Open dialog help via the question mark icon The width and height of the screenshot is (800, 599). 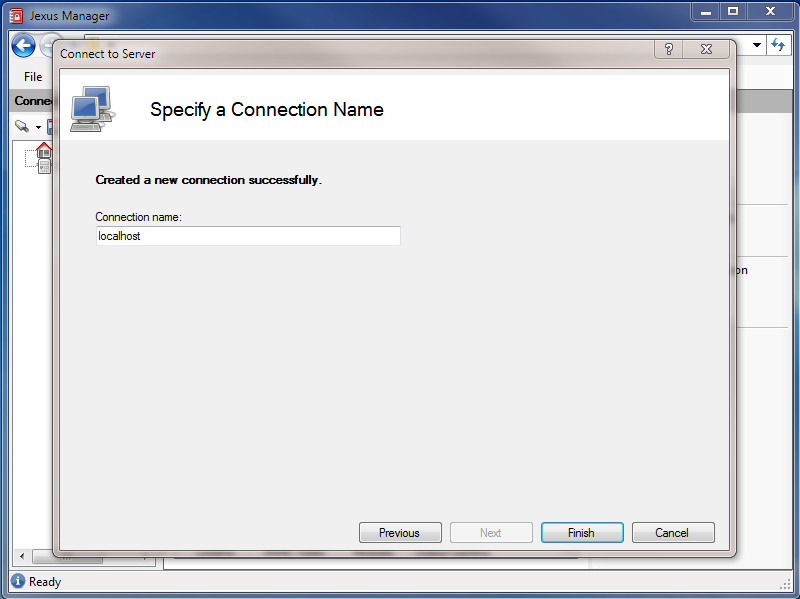667,47
